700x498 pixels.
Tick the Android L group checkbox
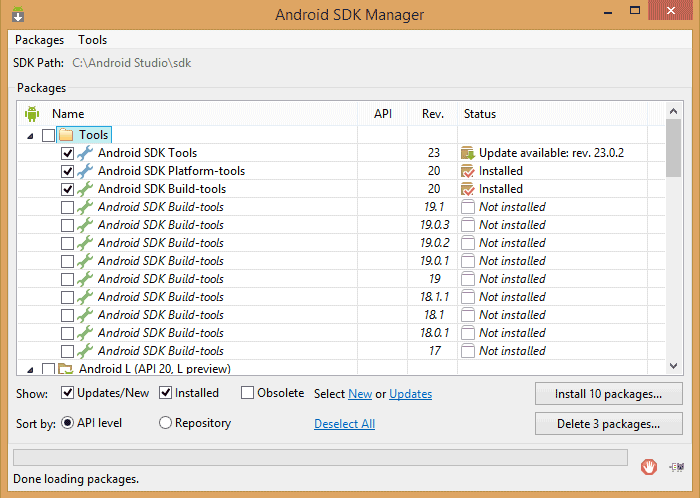point(48,369)
